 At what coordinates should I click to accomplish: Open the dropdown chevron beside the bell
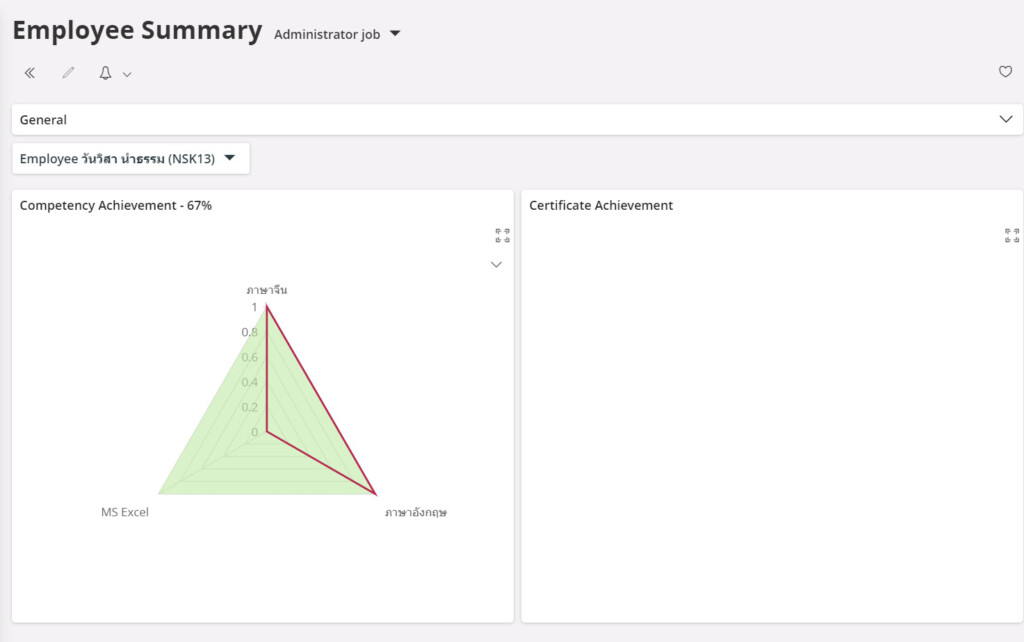point(127,74)
